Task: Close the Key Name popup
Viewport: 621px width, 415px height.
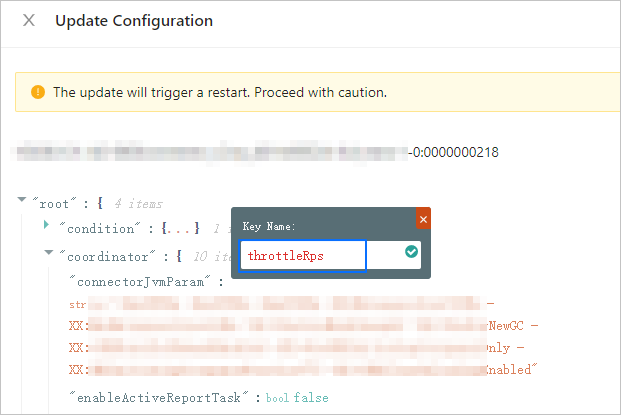Action: [x=423, y=218]
